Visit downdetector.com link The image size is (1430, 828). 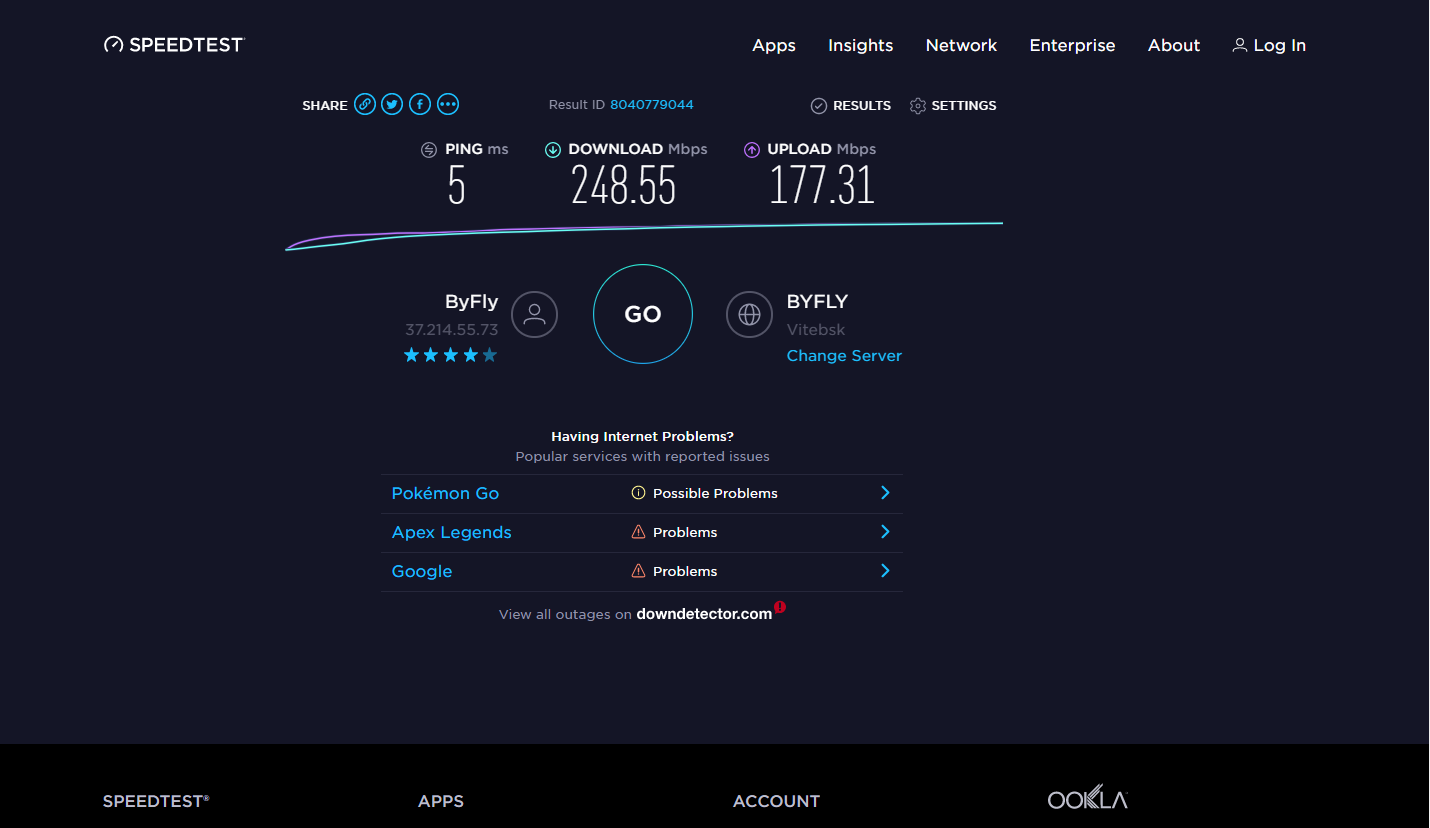coord(704,614)
